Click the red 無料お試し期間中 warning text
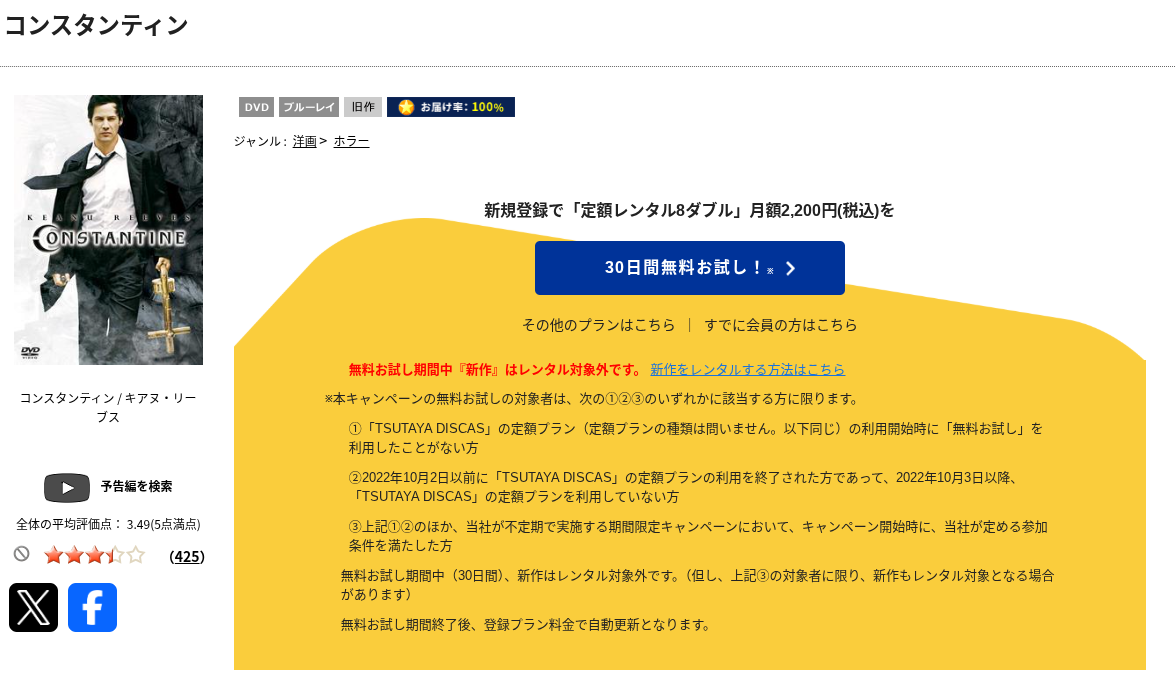This screenshot has height=683, width=1176. tap(496, 370)
